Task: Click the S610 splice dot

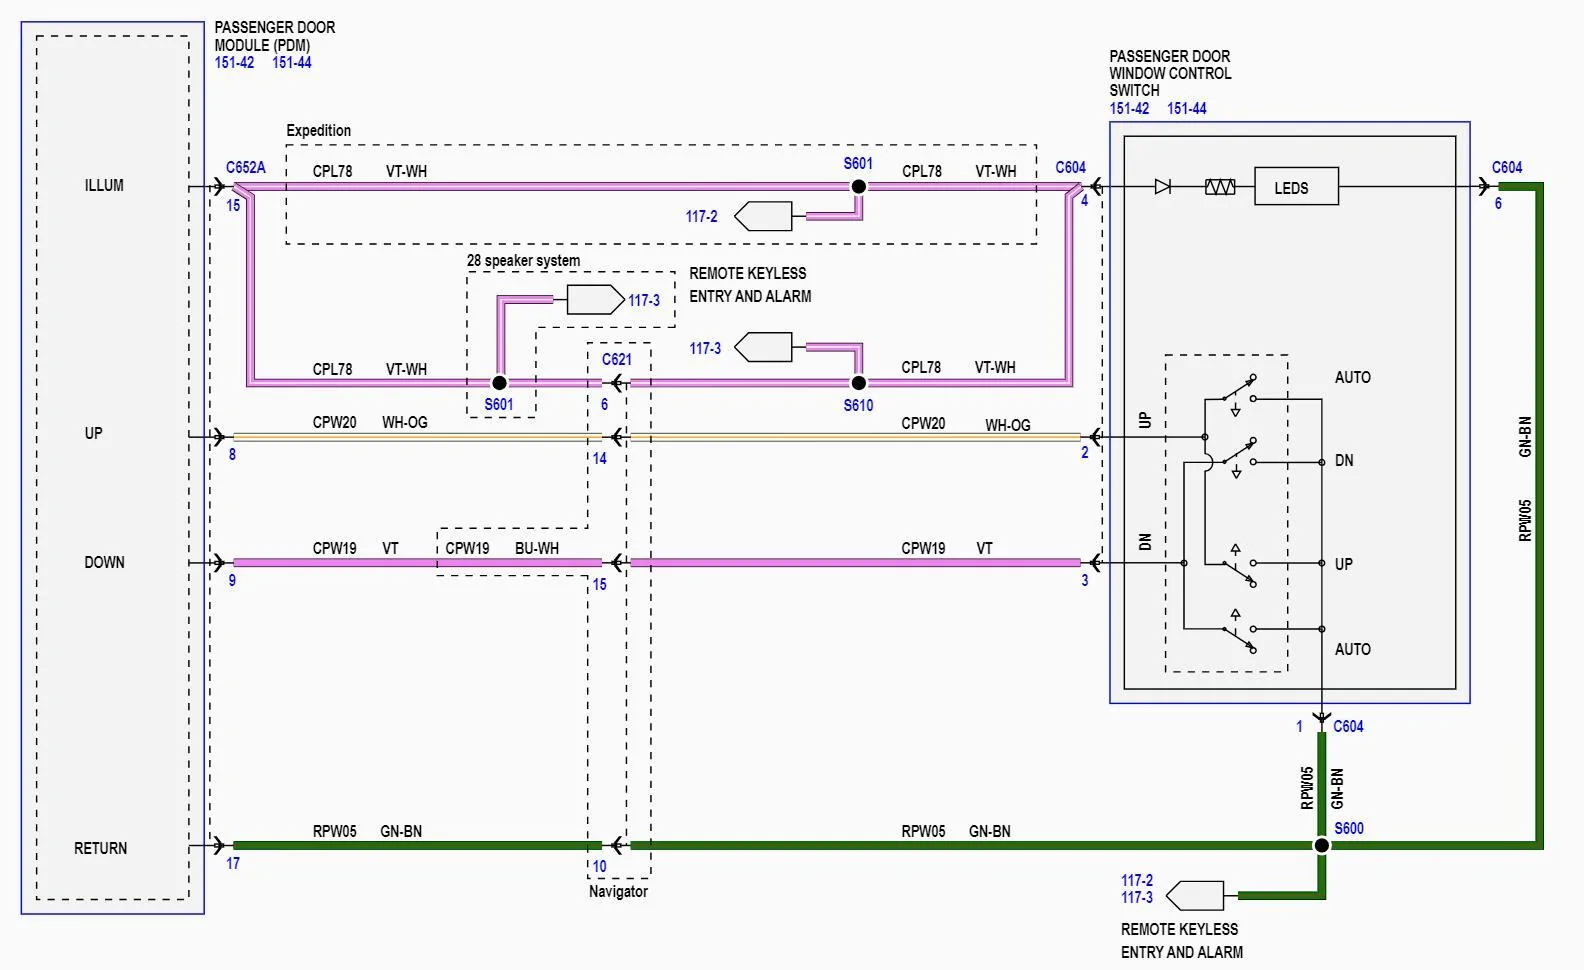Action: tap(858, 383)
